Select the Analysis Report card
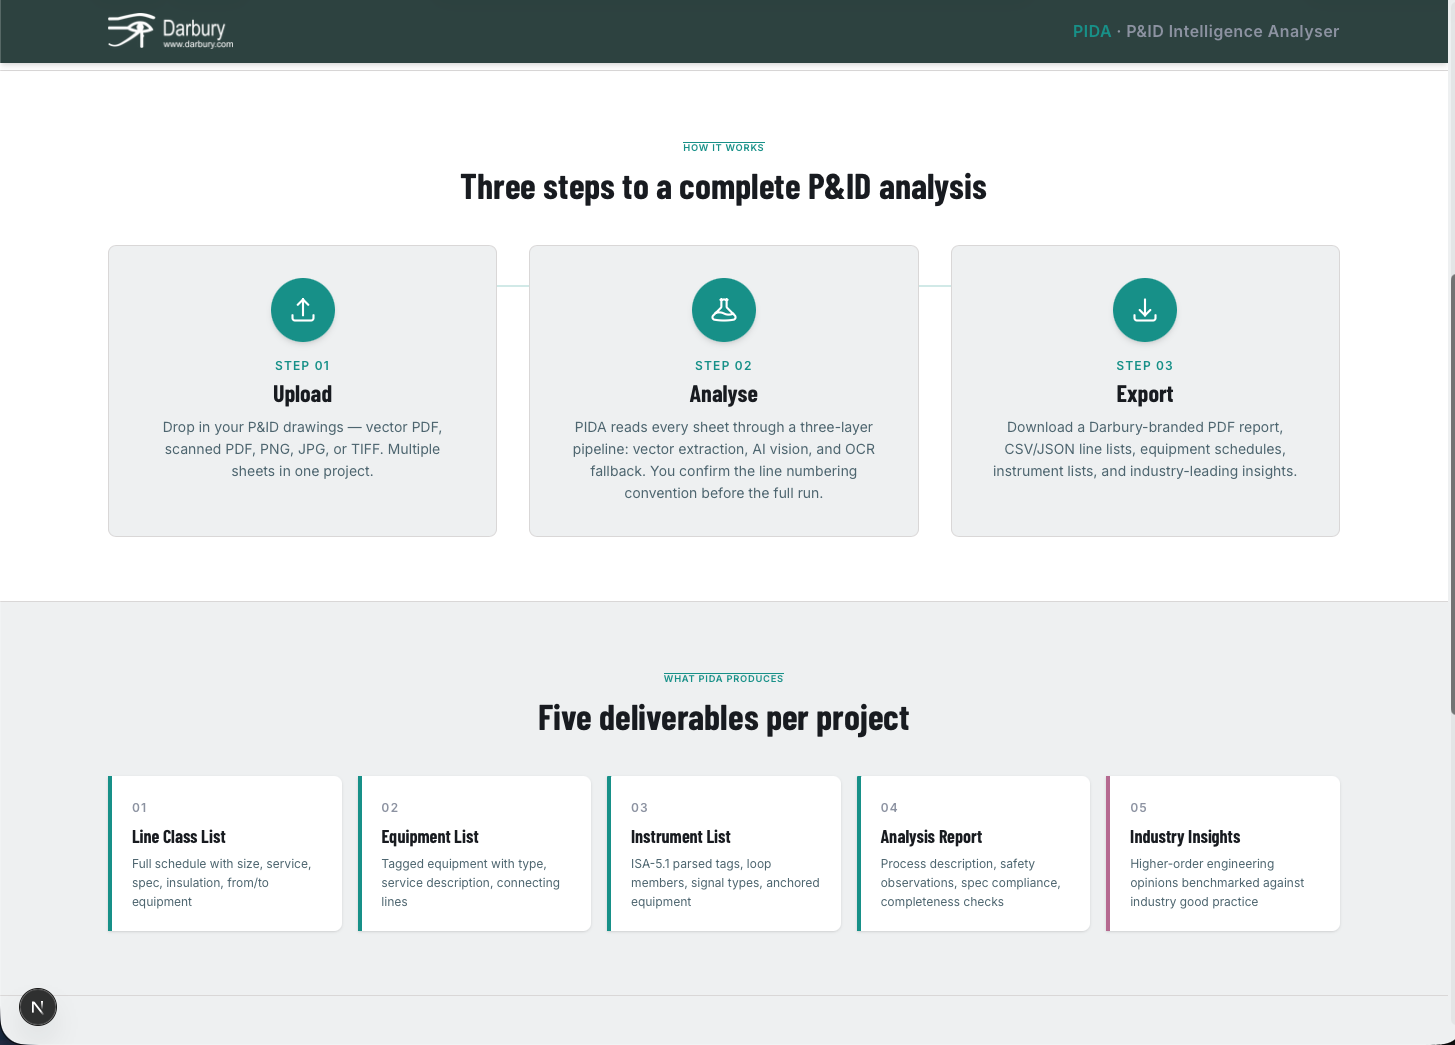This screenshot has height=1045, width=1455. tap(973, 853)
